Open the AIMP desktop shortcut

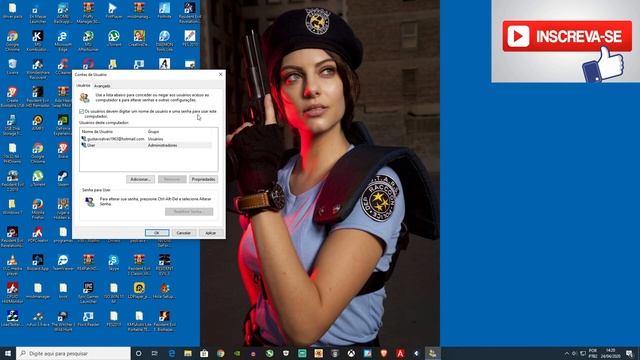tap(38, 122)
